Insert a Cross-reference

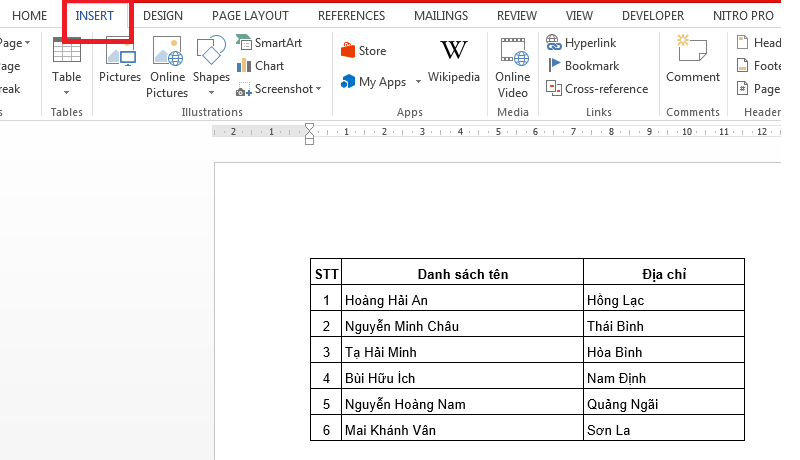[x=597, y=89]
